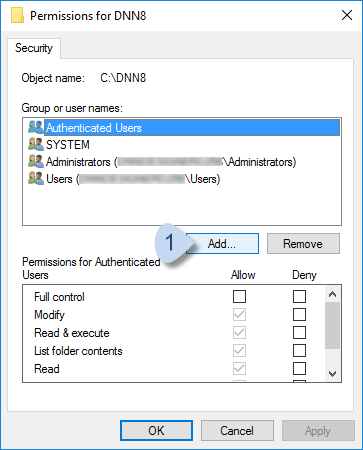Click the Users group icon
Screen dimensions: 363x450
click(36, 179)
